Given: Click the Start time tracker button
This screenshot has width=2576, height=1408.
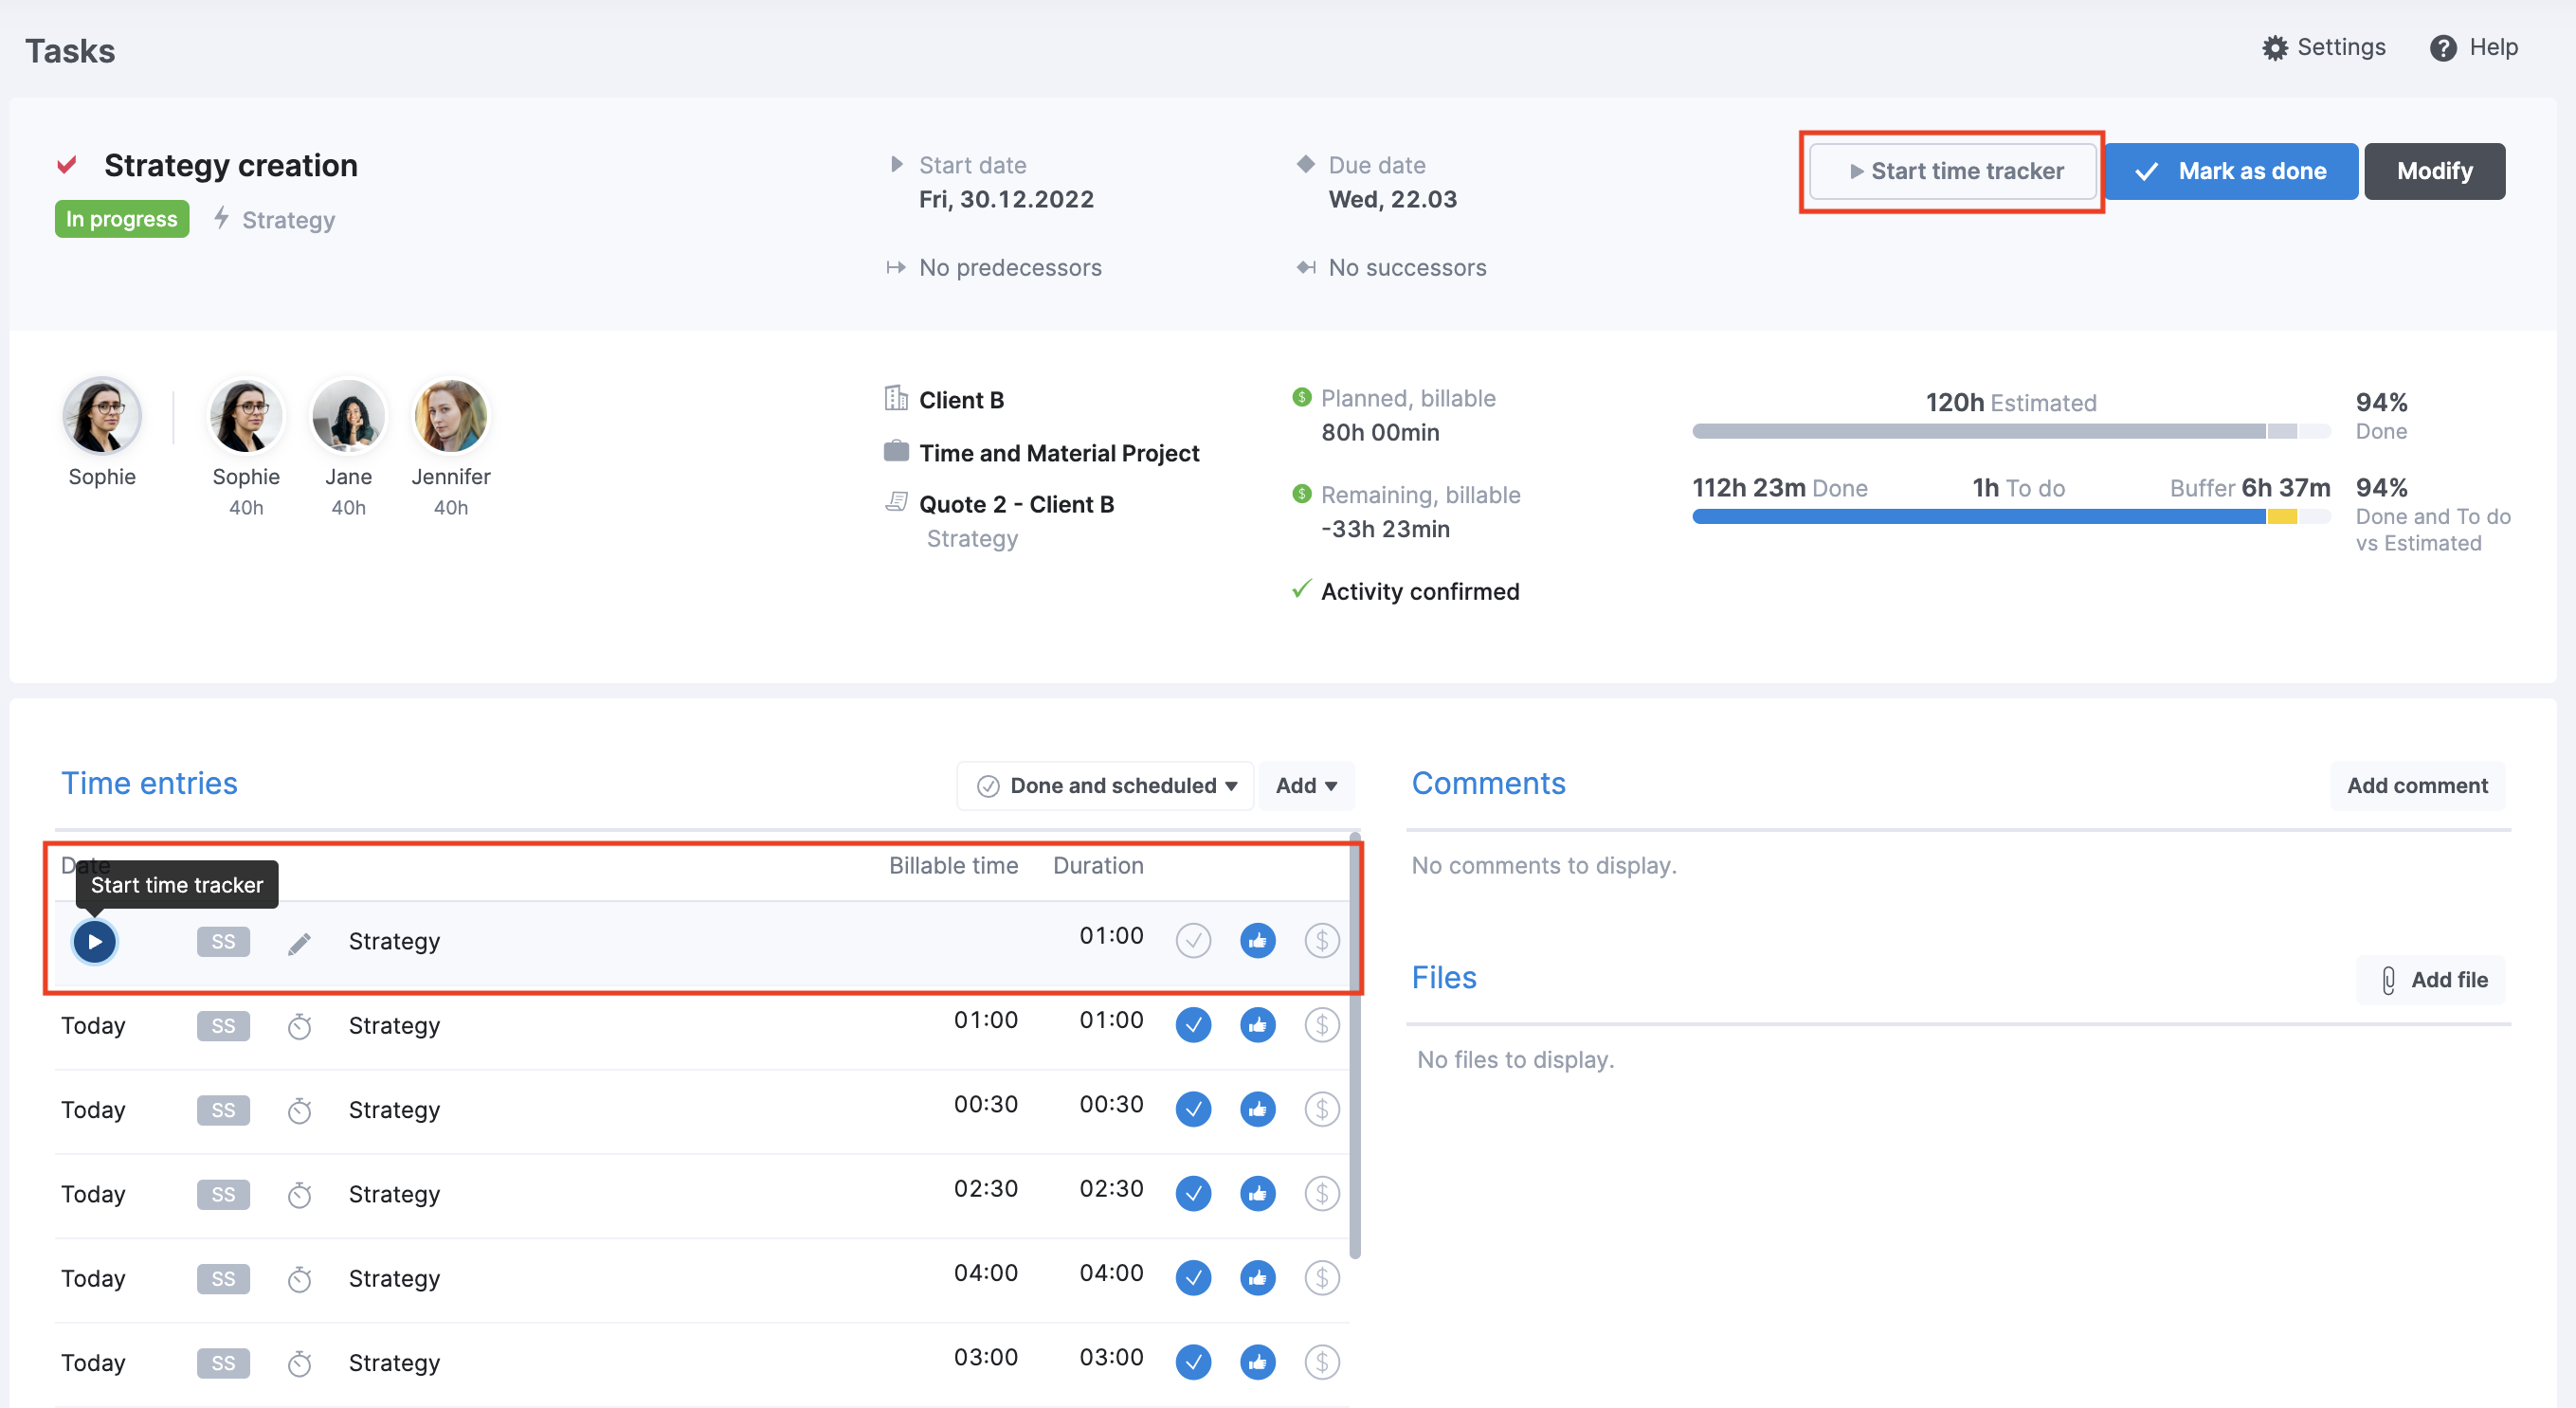Looking at the screenshot, I should (1953, 171).
